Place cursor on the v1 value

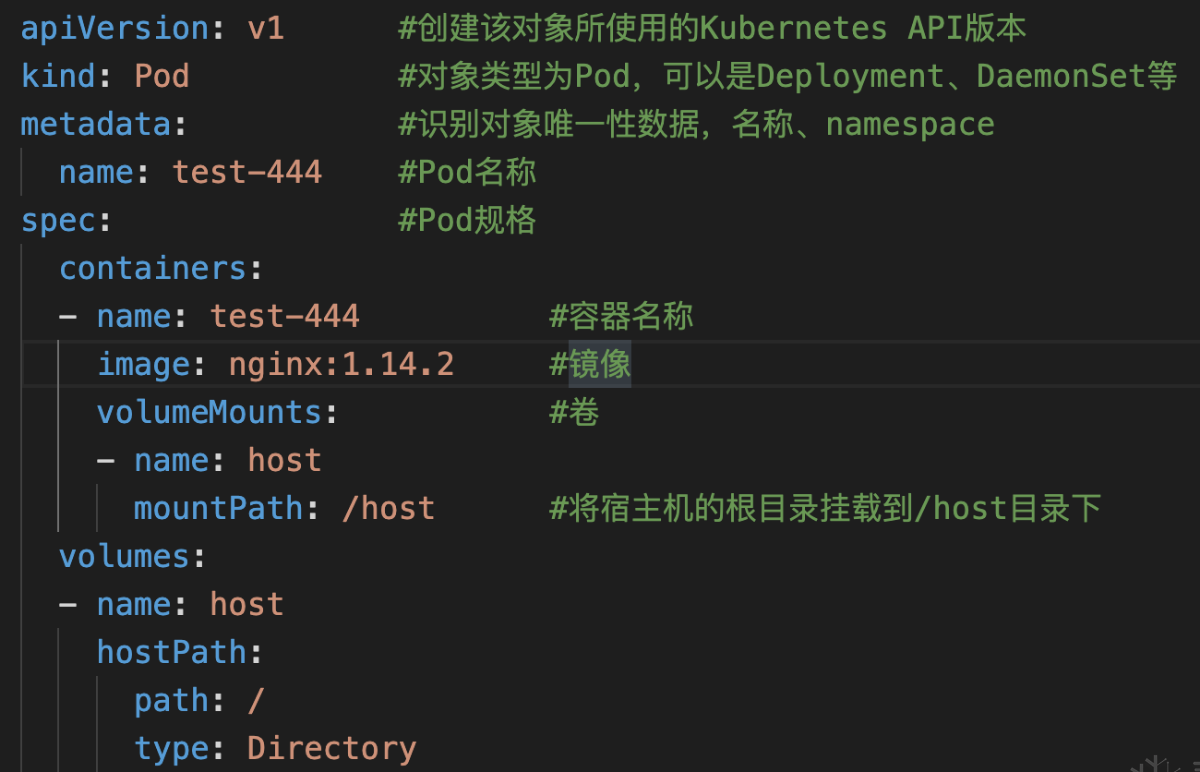point(265,29)
